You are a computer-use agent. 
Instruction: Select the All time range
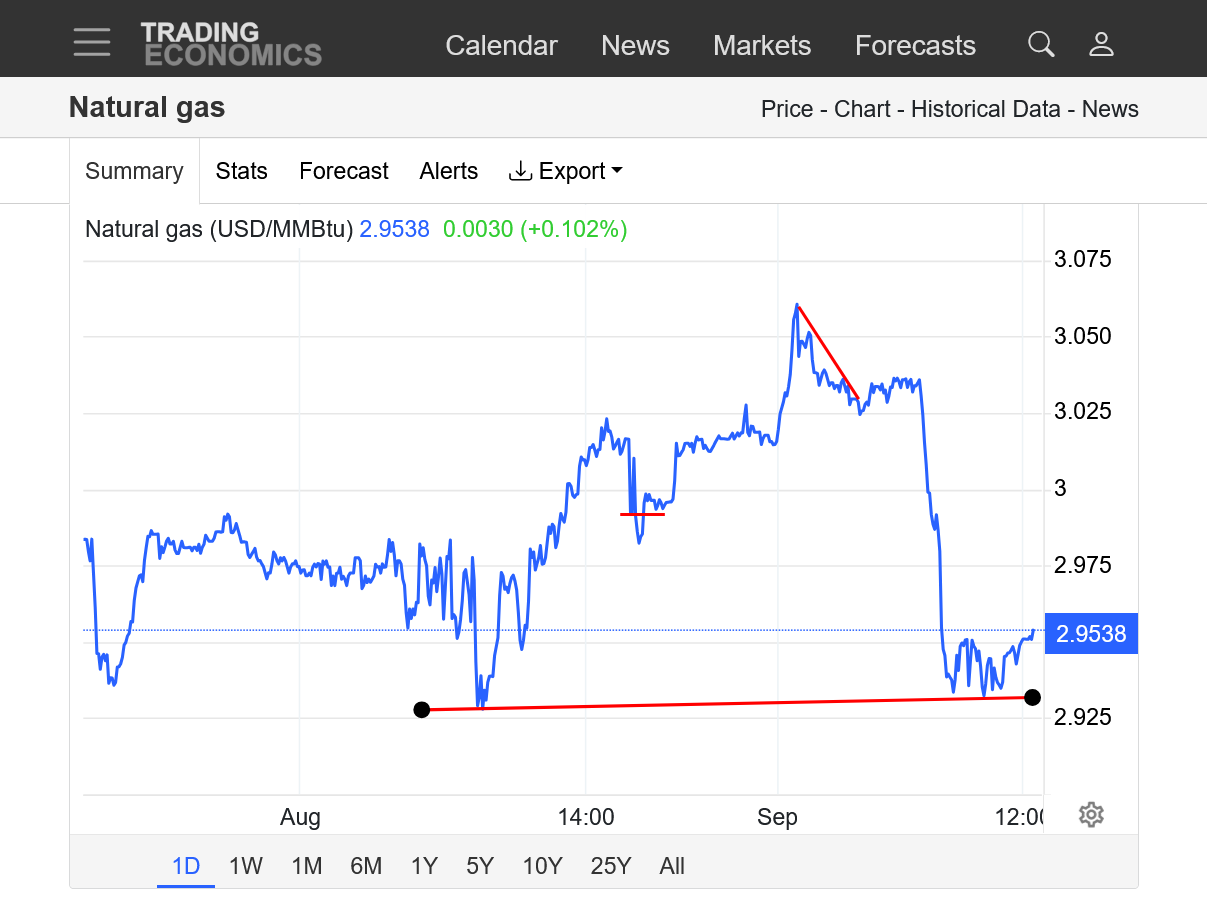click(672, 866)
